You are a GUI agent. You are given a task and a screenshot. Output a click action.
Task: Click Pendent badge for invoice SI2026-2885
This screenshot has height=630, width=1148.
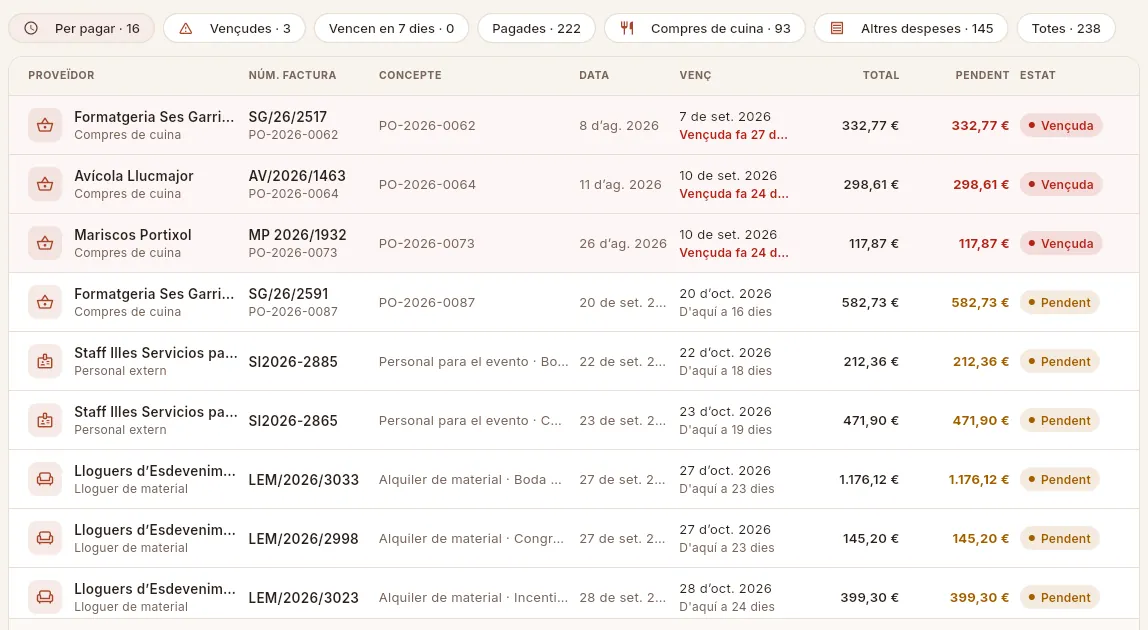click(1059, 361)
